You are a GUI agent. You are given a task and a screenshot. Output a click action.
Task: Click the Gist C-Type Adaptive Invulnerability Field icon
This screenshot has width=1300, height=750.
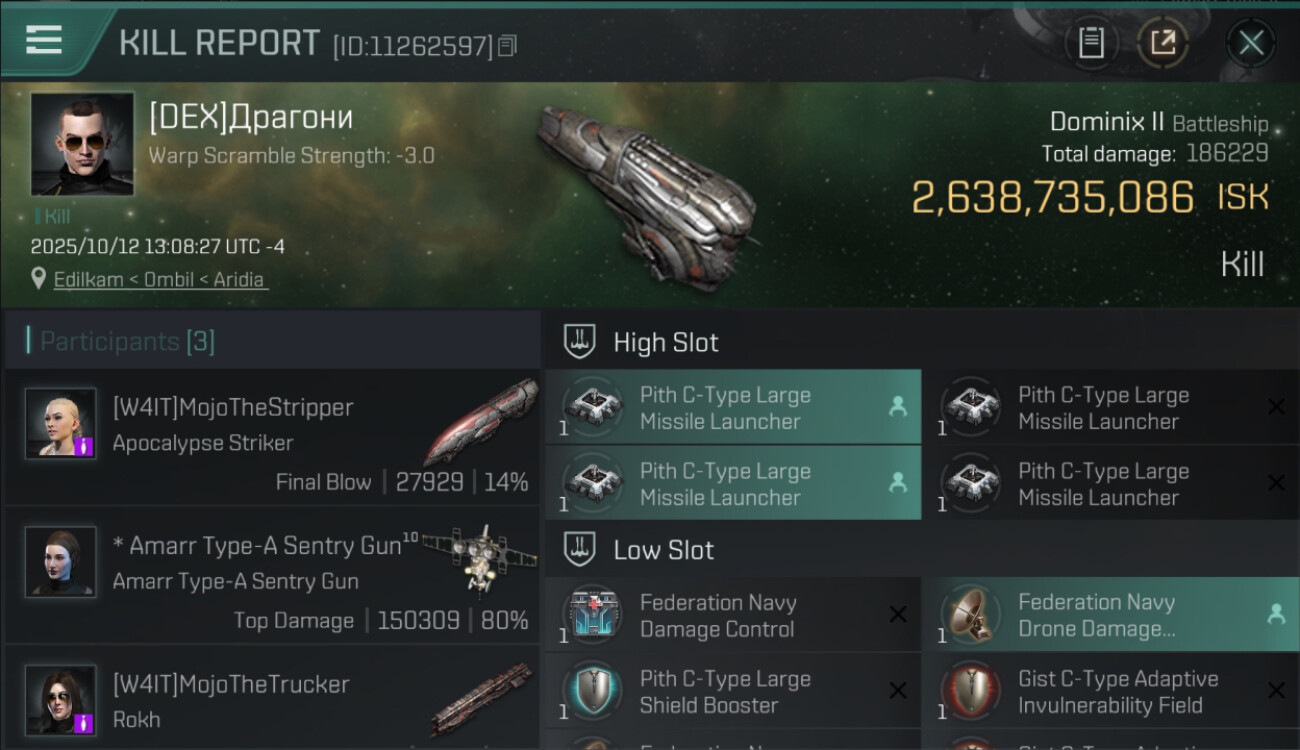(x=971, y=691)
